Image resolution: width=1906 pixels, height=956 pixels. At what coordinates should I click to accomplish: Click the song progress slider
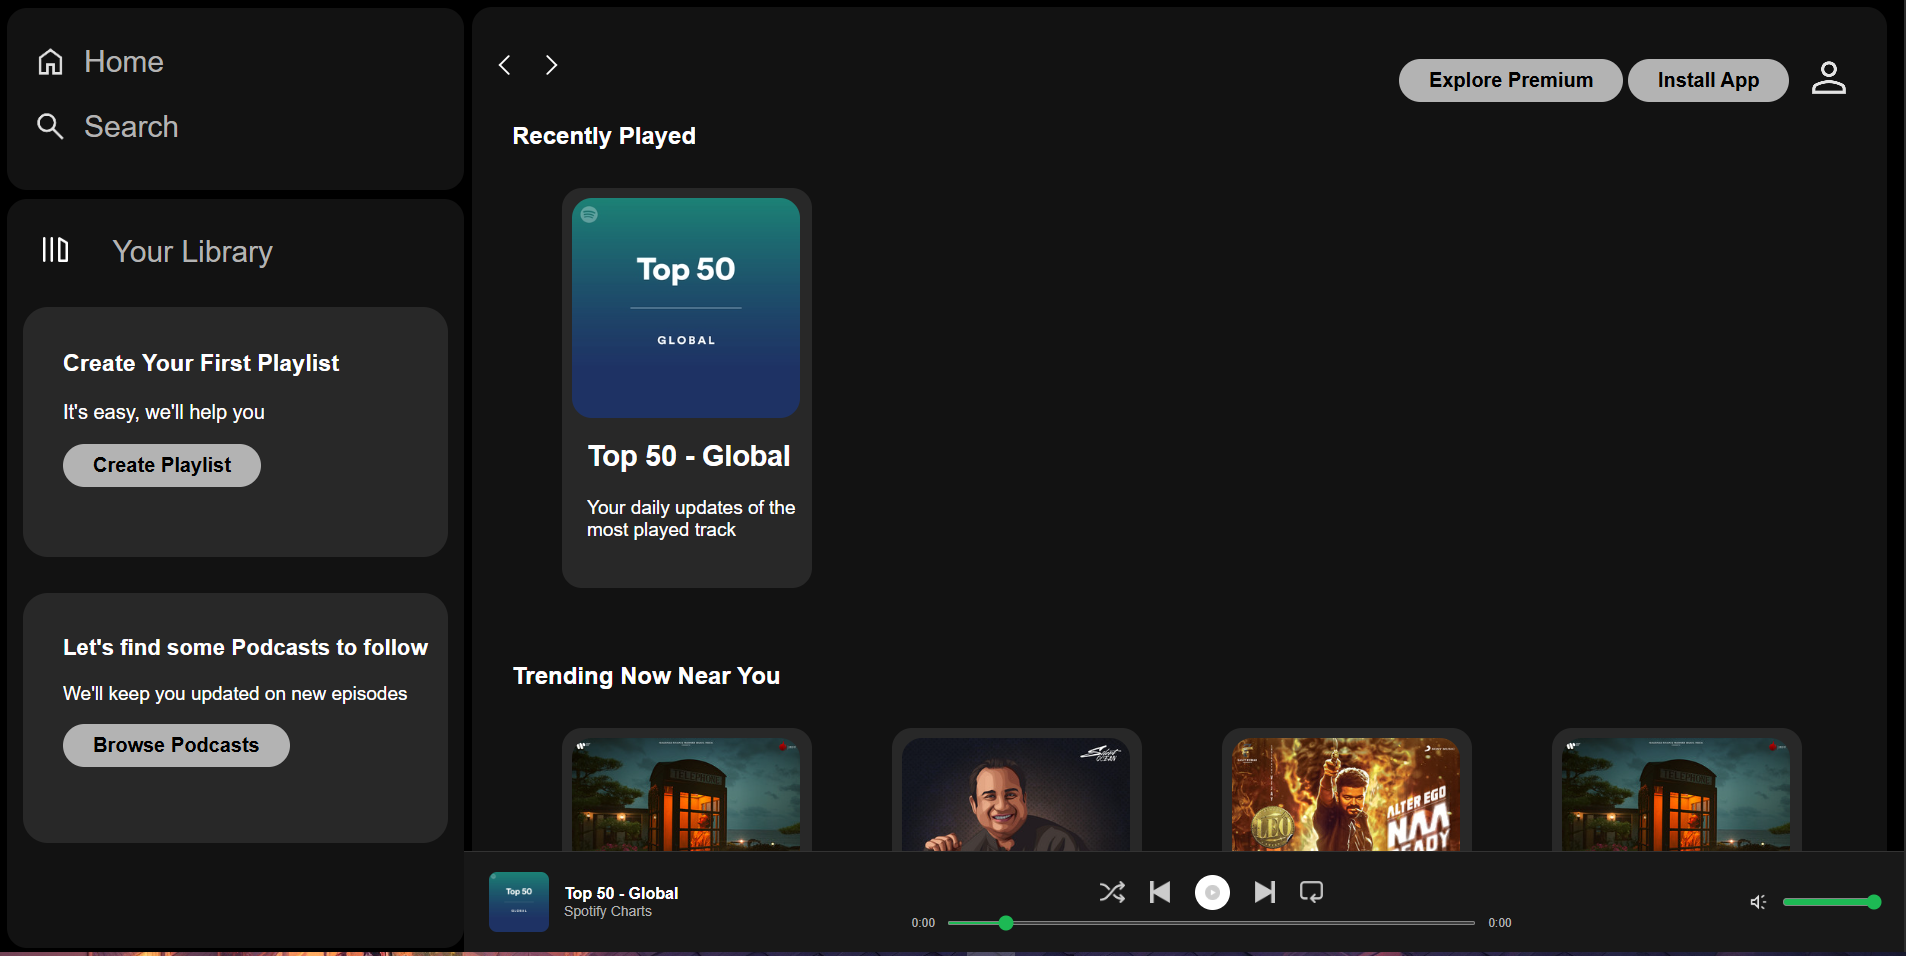(1211, 923)
